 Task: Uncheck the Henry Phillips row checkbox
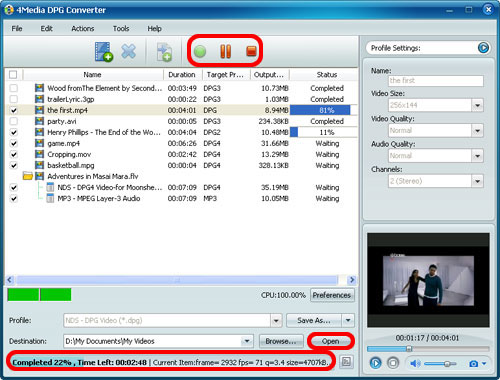point(13,132)
